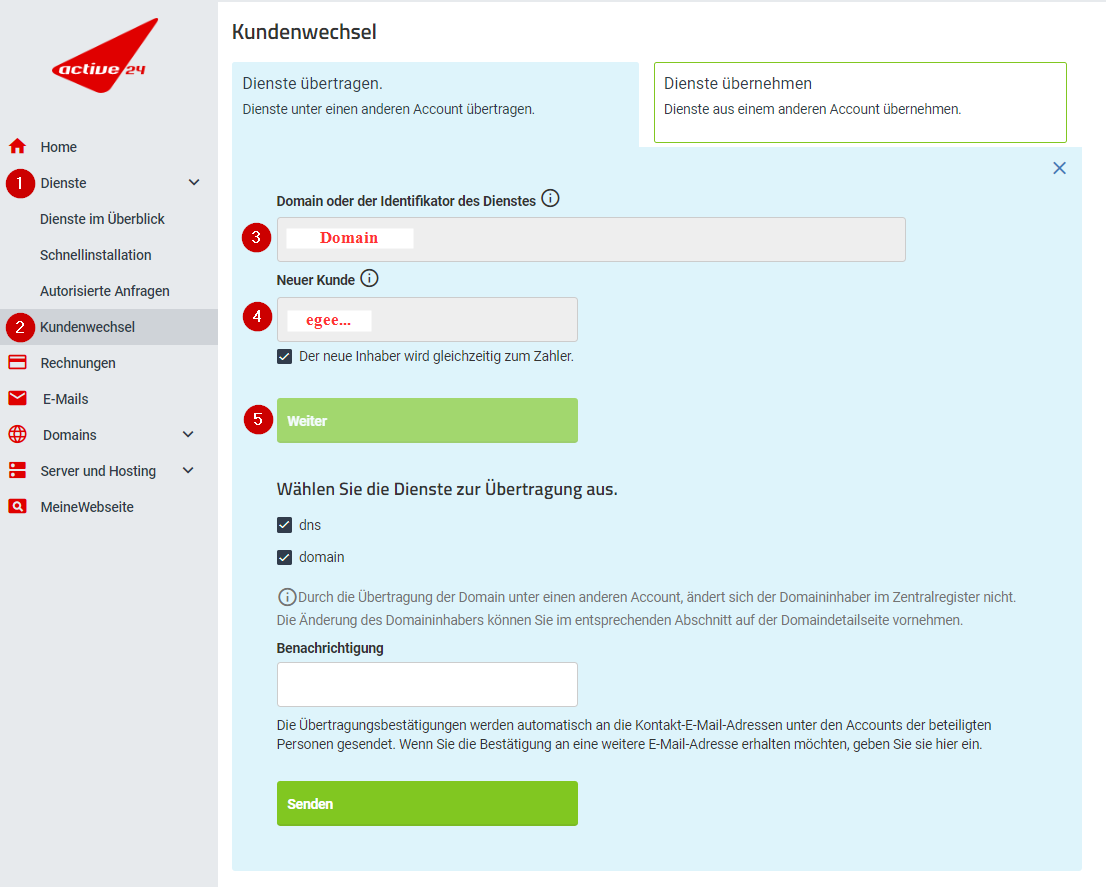Viewport: 1106px width, 887px height.
Task: Click the E-Mails envelope icon
Action: pyautogui.click(x=17, y=399)
